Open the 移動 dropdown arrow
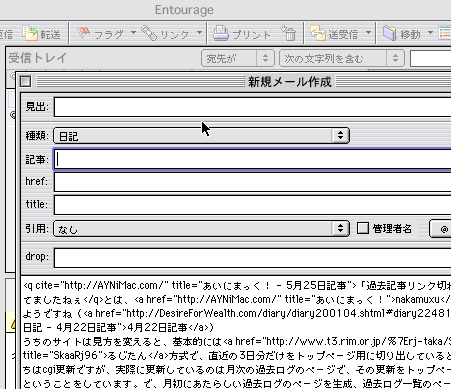Viewport: 451px width, 389px height. tap(430, 33)
